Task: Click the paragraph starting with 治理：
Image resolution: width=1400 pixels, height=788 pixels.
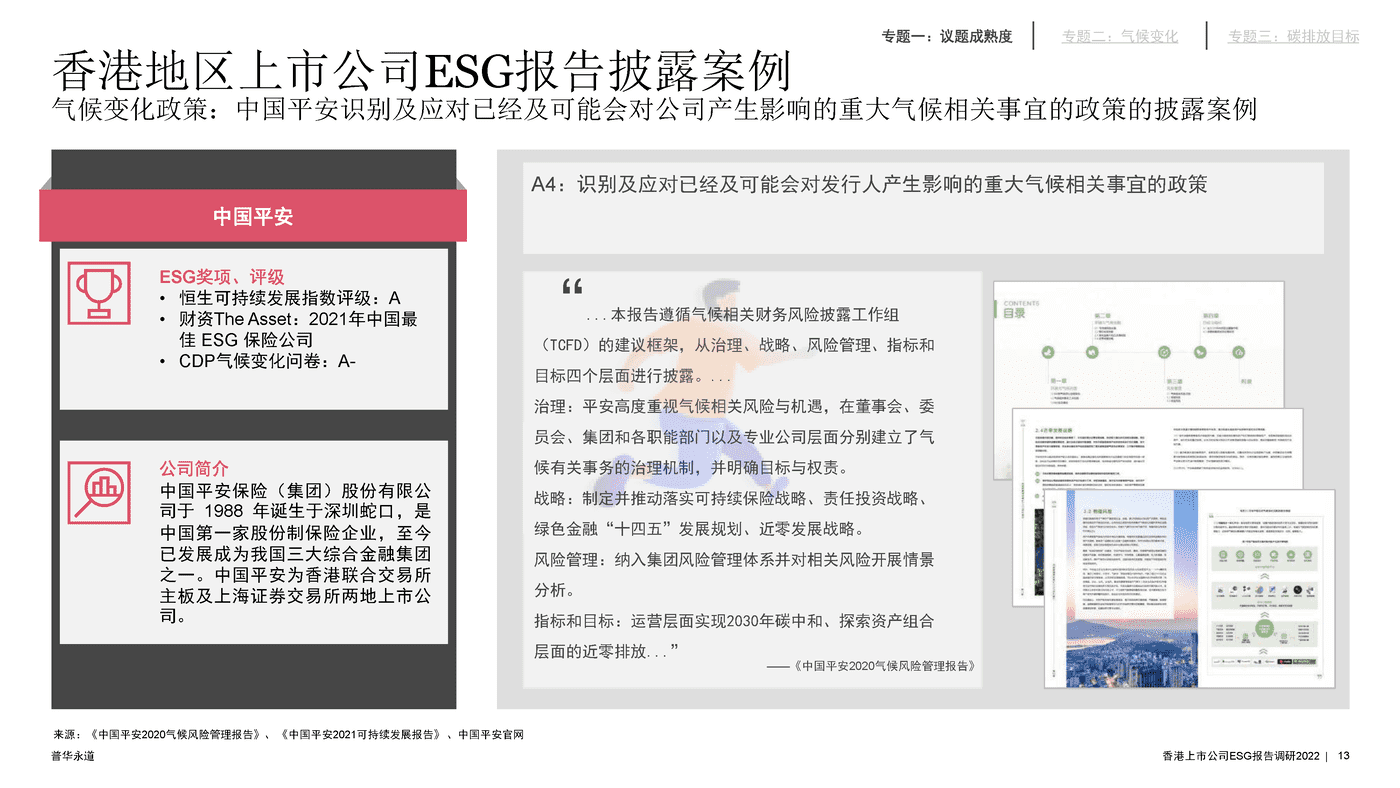Action: coord(734,437)
